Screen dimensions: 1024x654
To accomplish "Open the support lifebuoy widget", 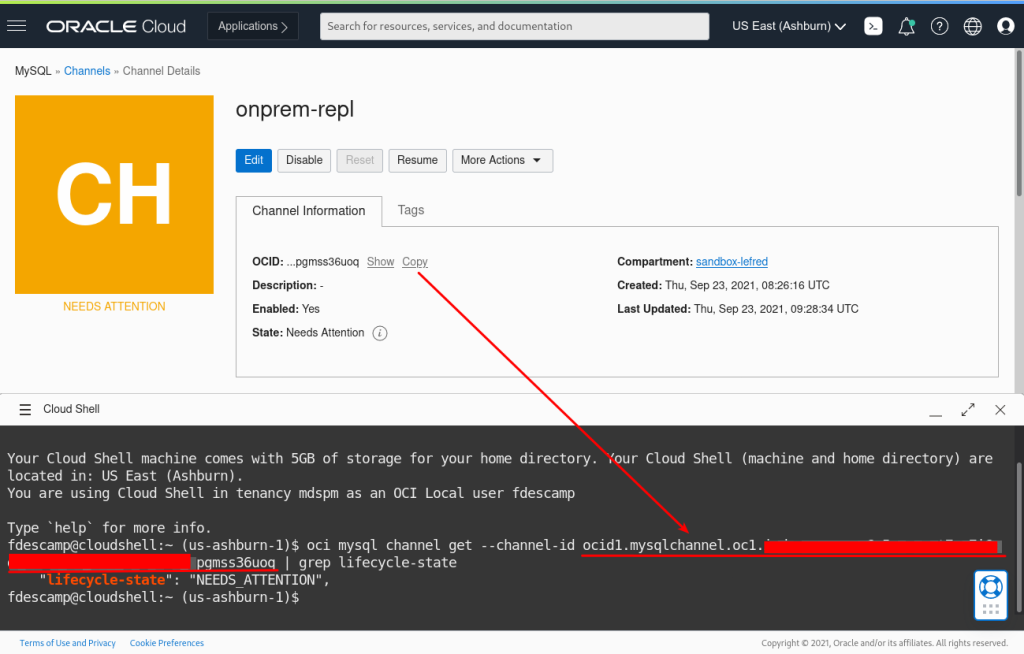I will coord(991,595).
